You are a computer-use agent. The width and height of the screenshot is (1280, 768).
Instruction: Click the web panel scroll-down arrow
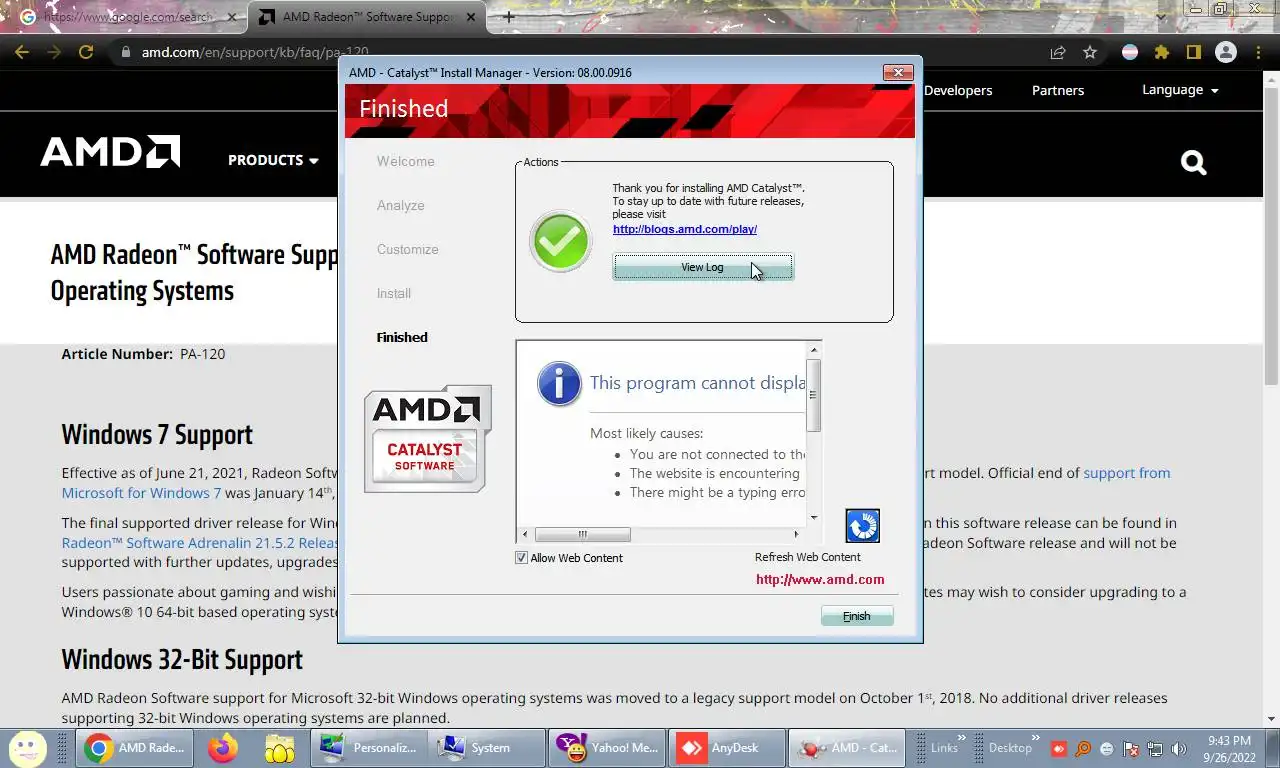pos(814,517)
